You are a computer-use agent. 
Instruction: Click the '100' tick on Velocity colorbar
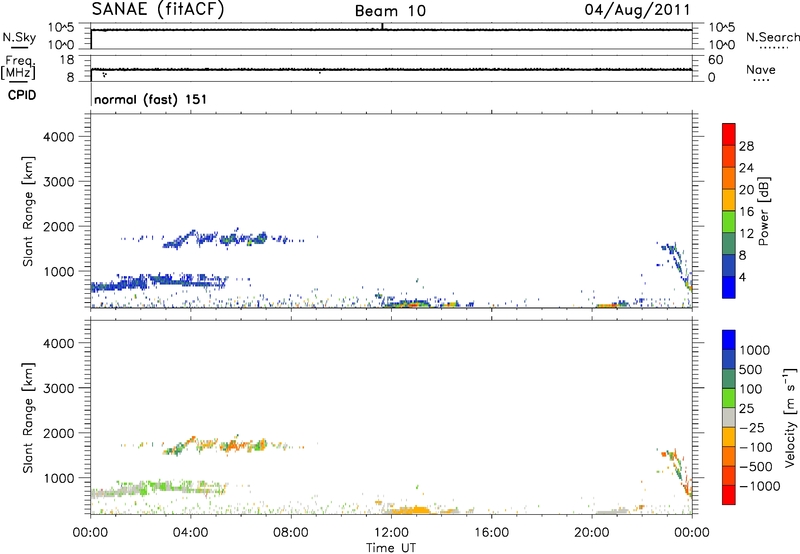click(751, 389)
